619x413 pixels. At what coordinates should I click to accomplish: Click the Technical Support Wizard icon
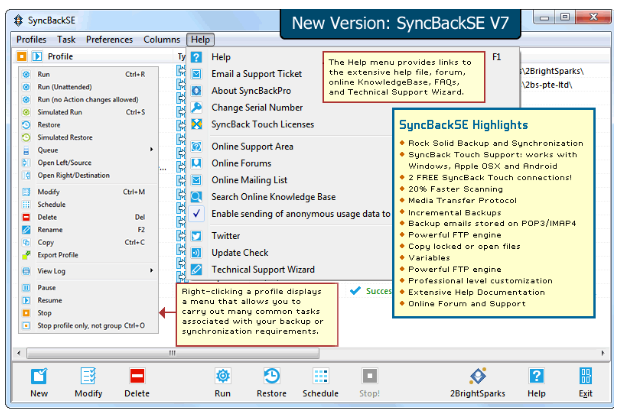pyautogui.click(x=196, y=270)
